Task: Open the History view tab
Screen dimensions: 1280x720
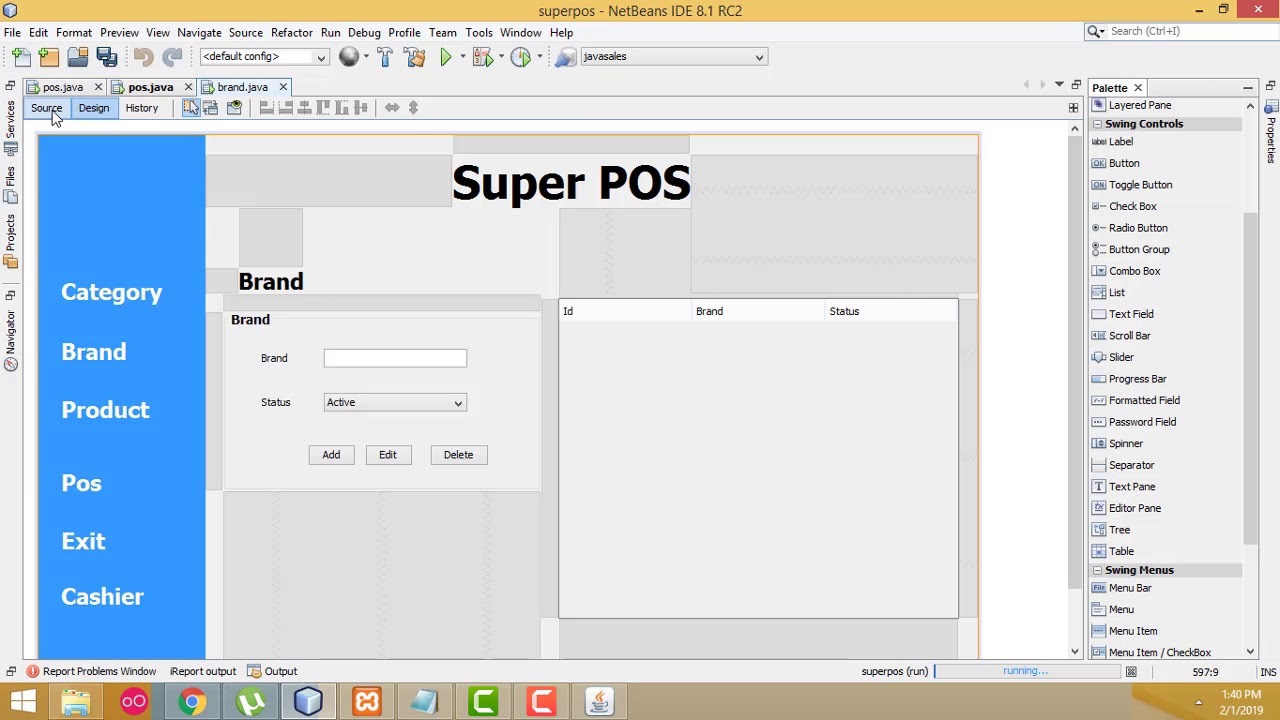Action: [141, 108]
